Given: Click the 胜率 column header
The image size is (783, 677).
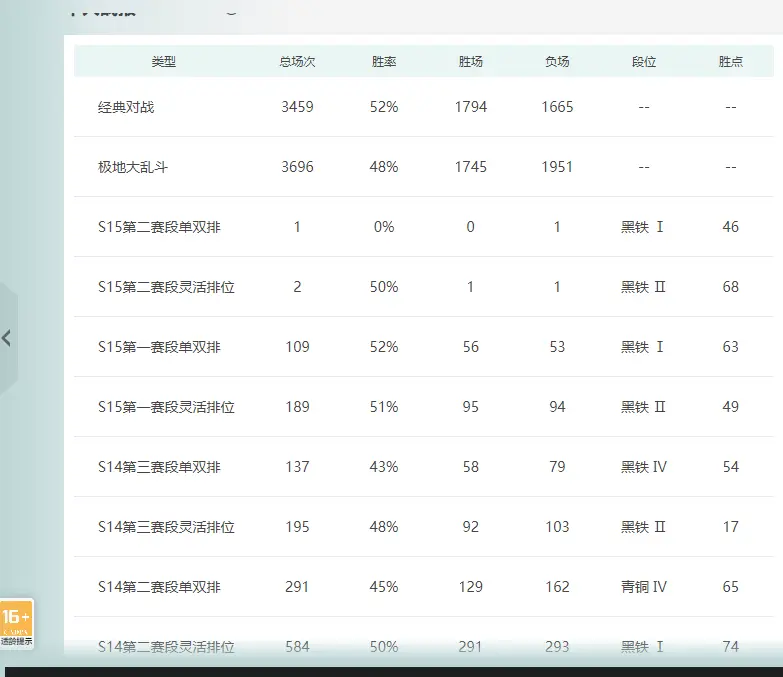Looking at the screenshot, I should (384, 62).
